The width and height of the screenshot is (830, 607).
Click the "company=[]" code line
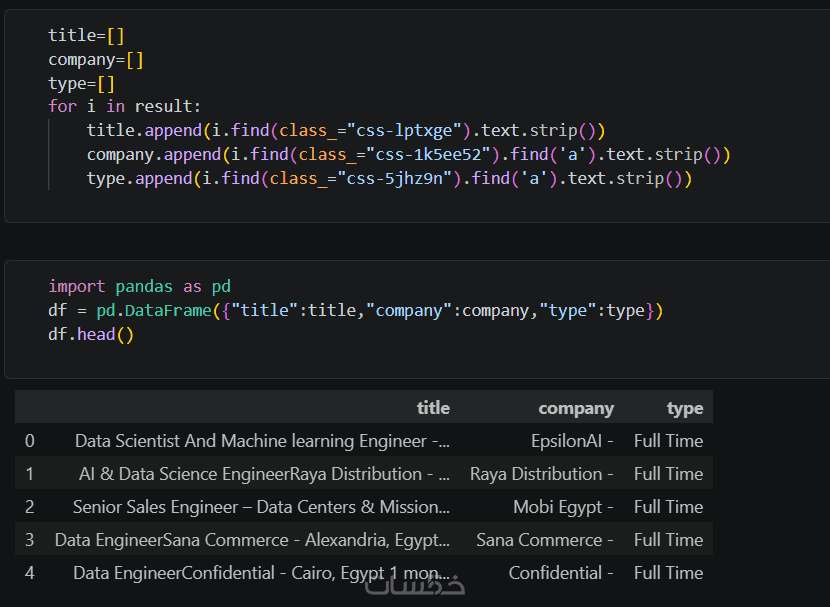(x=96, y=59)
